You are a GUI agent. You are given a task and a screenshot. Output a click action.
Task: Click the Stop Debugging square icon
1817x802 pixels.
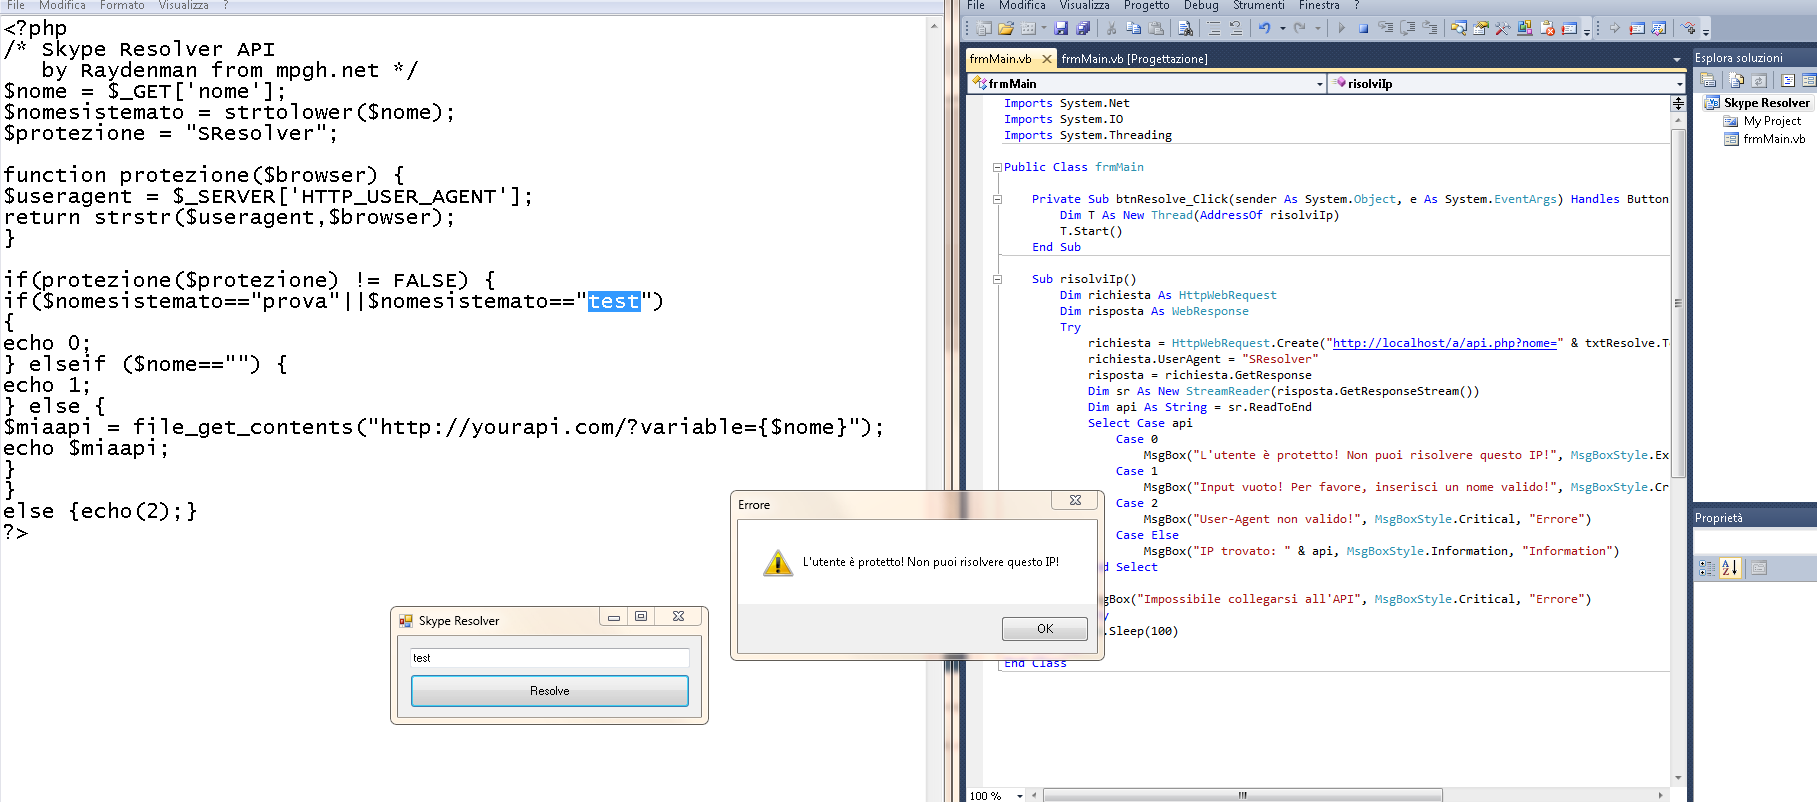tap(1363, 28)
